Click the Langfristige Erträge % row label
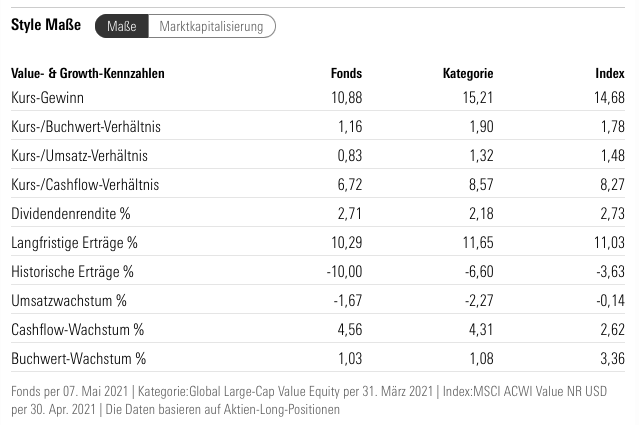This screenshot has height=425, width=639. coord(74,243)
